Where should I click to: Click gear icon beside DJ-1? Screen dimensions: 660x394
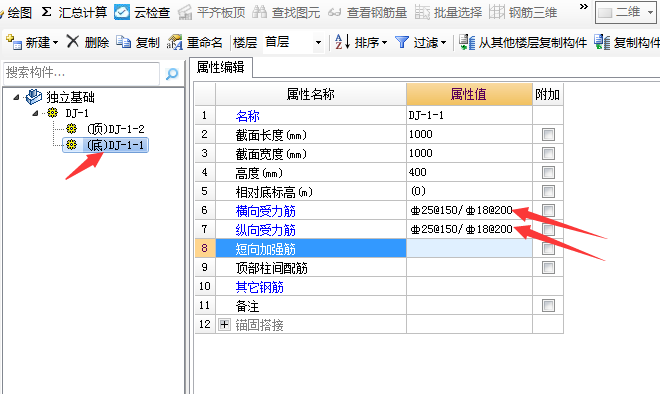[52, 112]
